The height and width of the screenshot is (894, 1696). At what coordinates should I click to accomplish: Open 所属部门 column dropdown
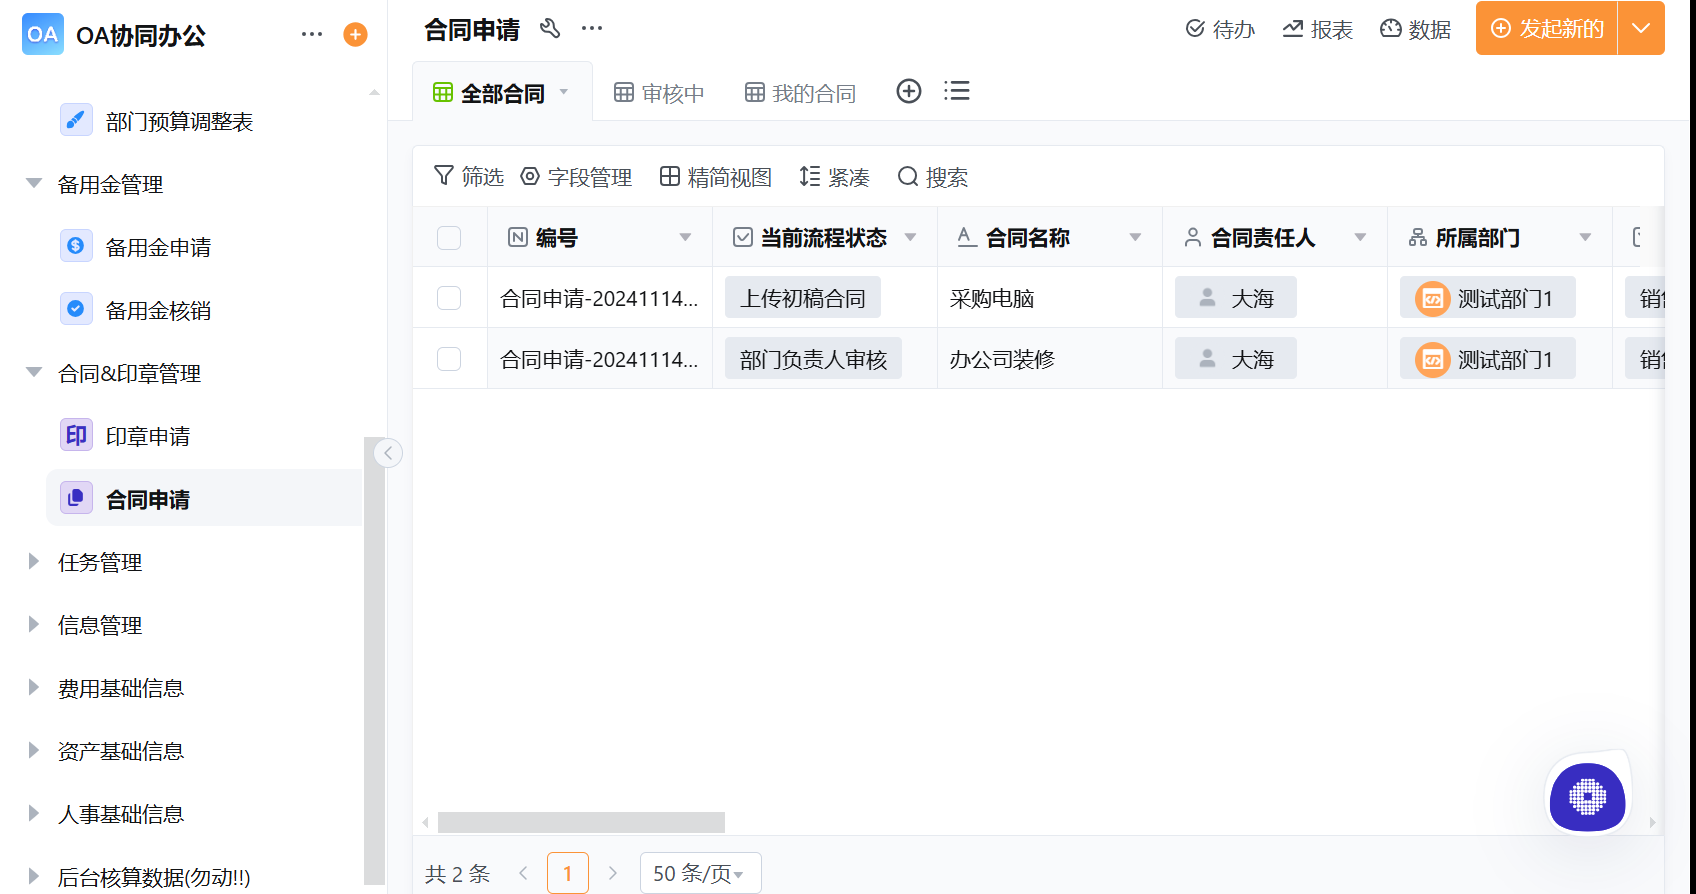click(1586, 238)
